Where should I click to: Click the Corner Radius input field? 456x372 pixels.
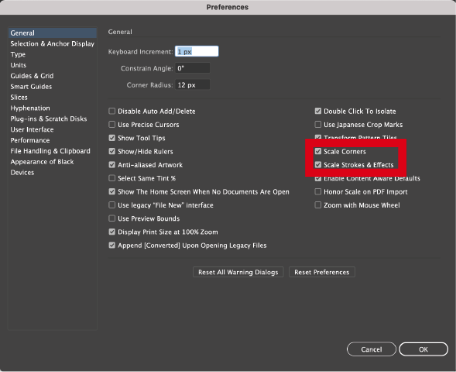point(193,85)
